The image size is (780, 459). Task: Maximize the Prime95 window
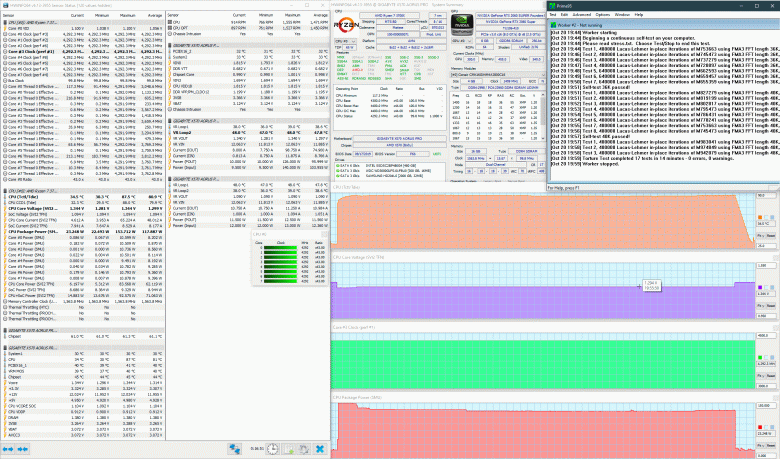[x=757, y=6]
